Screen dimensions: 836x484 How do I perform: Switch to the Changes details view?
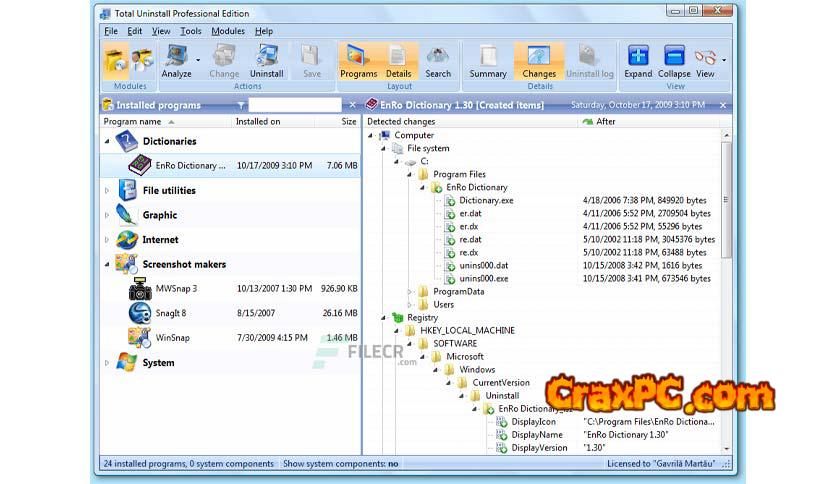coord(539,61)
